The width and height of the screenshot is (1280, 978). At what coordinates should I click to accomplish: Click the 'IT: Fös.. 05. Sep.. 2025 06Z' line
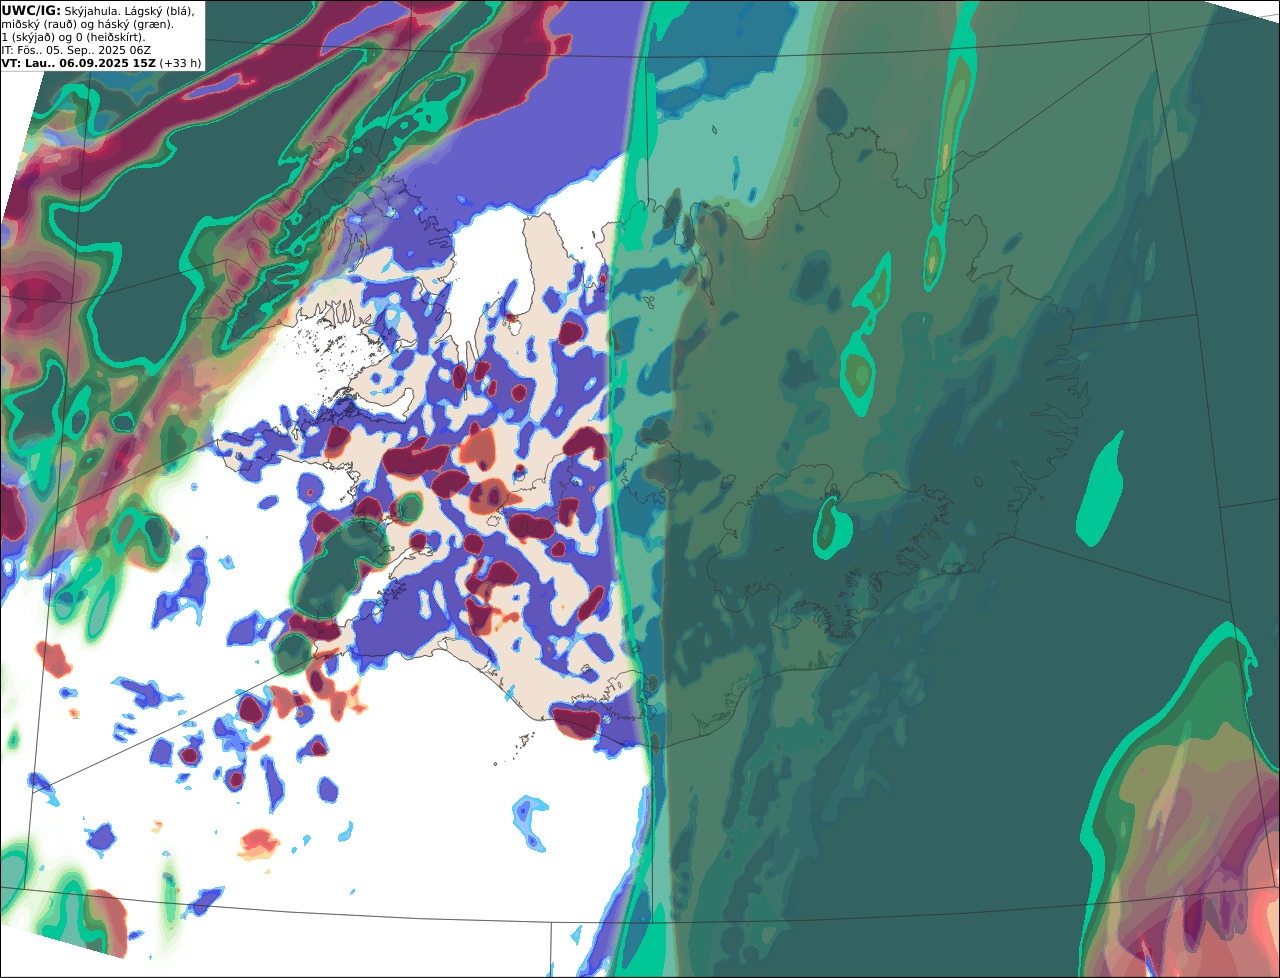click(x=76, y=49)
